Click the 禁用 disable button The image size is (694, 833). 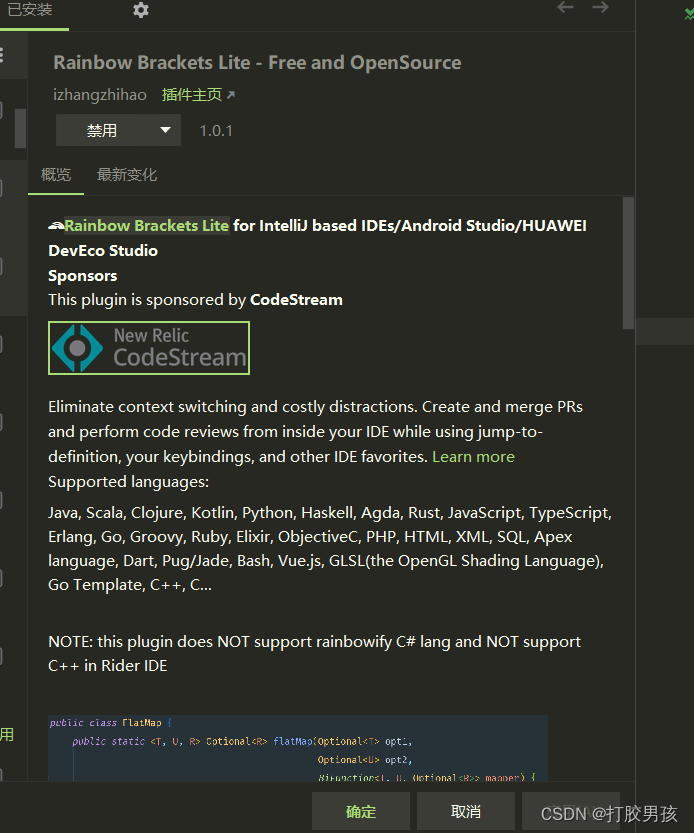click(102, 130)
